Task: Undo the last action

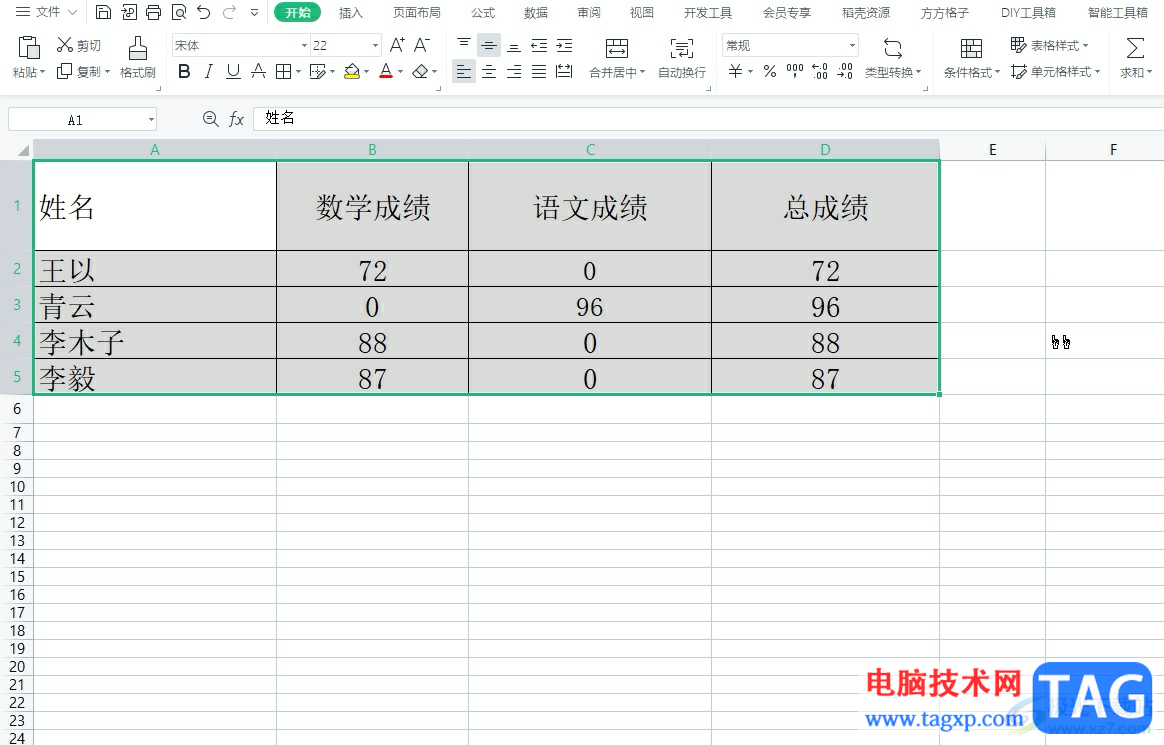Action: coord(203,12)
